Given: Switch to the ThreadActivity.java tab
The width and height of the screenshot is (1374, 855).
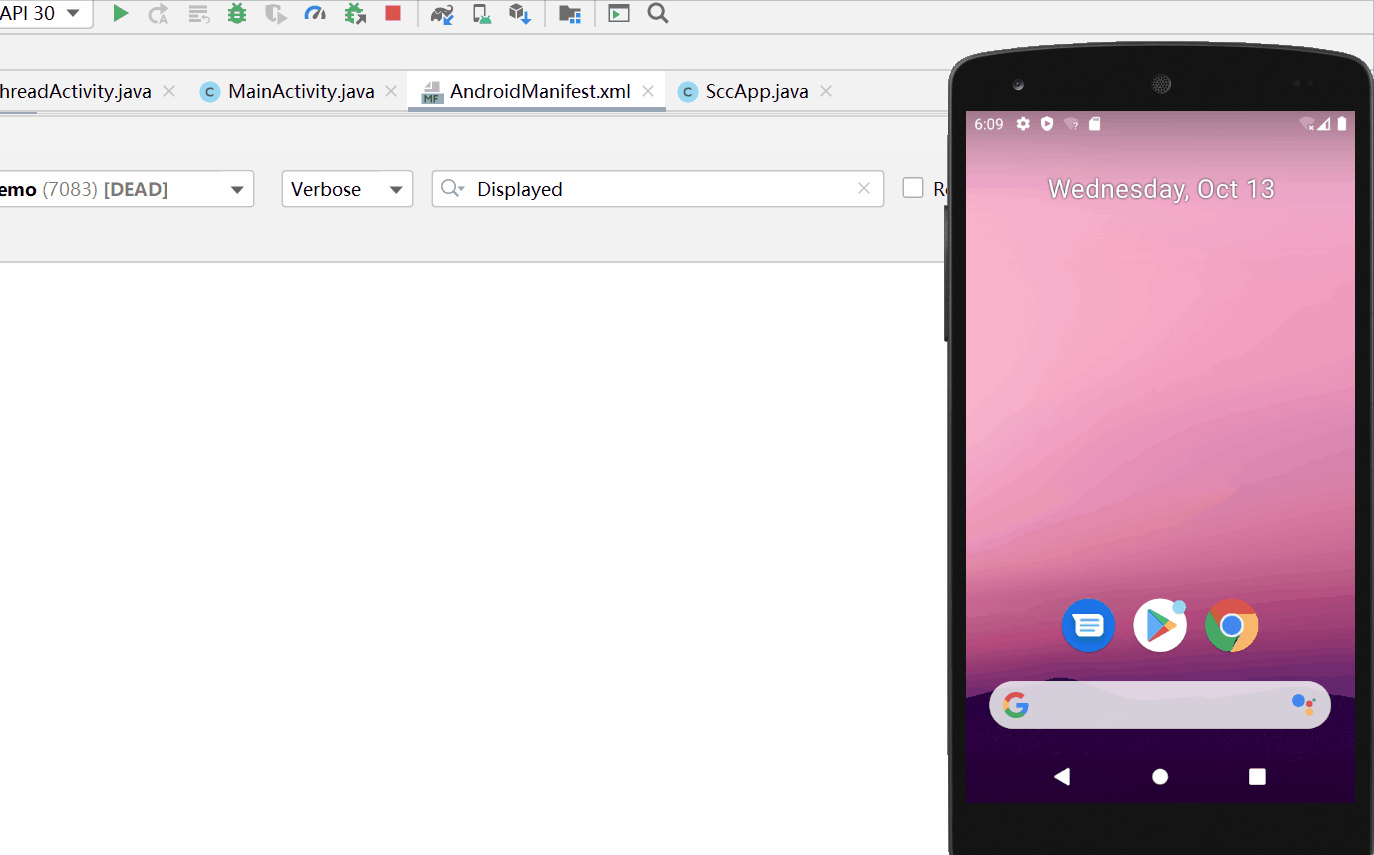Looking at the screenshot, I should (x=76, y=92).
